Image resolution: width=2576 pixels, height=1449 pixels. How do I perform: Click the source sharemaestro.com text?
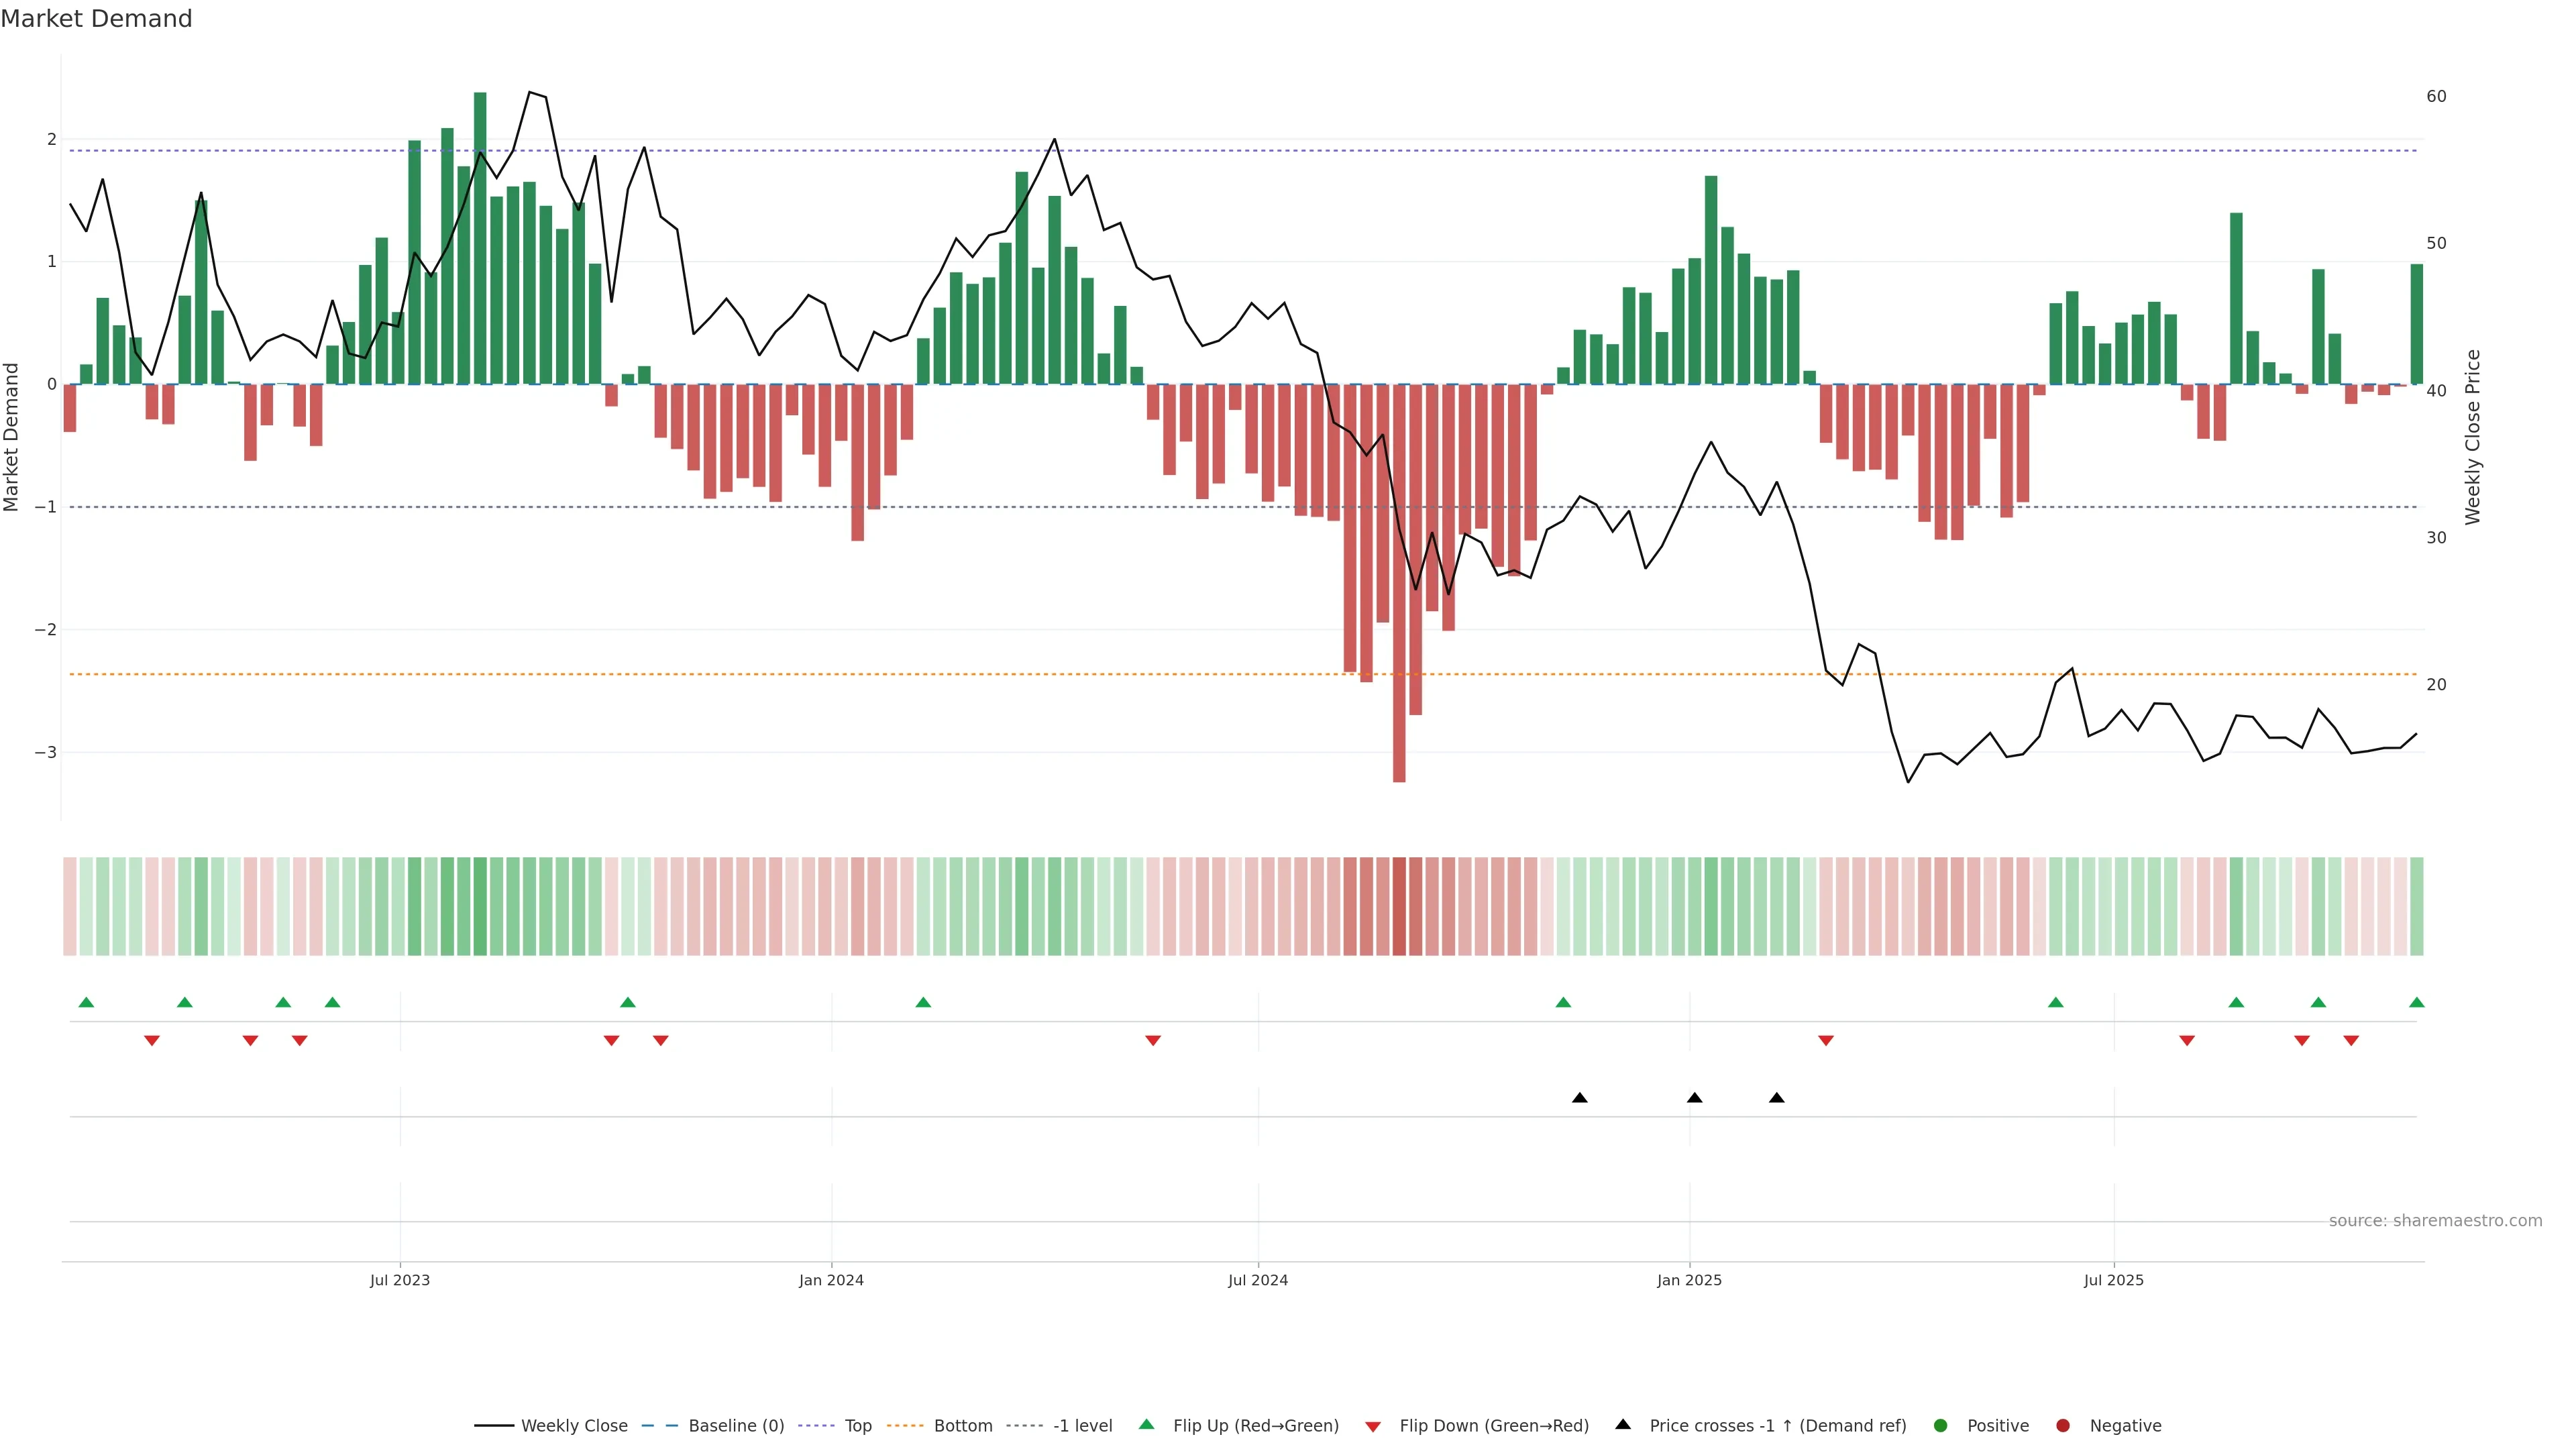pyautogui.click(x=2435, y=1221)
